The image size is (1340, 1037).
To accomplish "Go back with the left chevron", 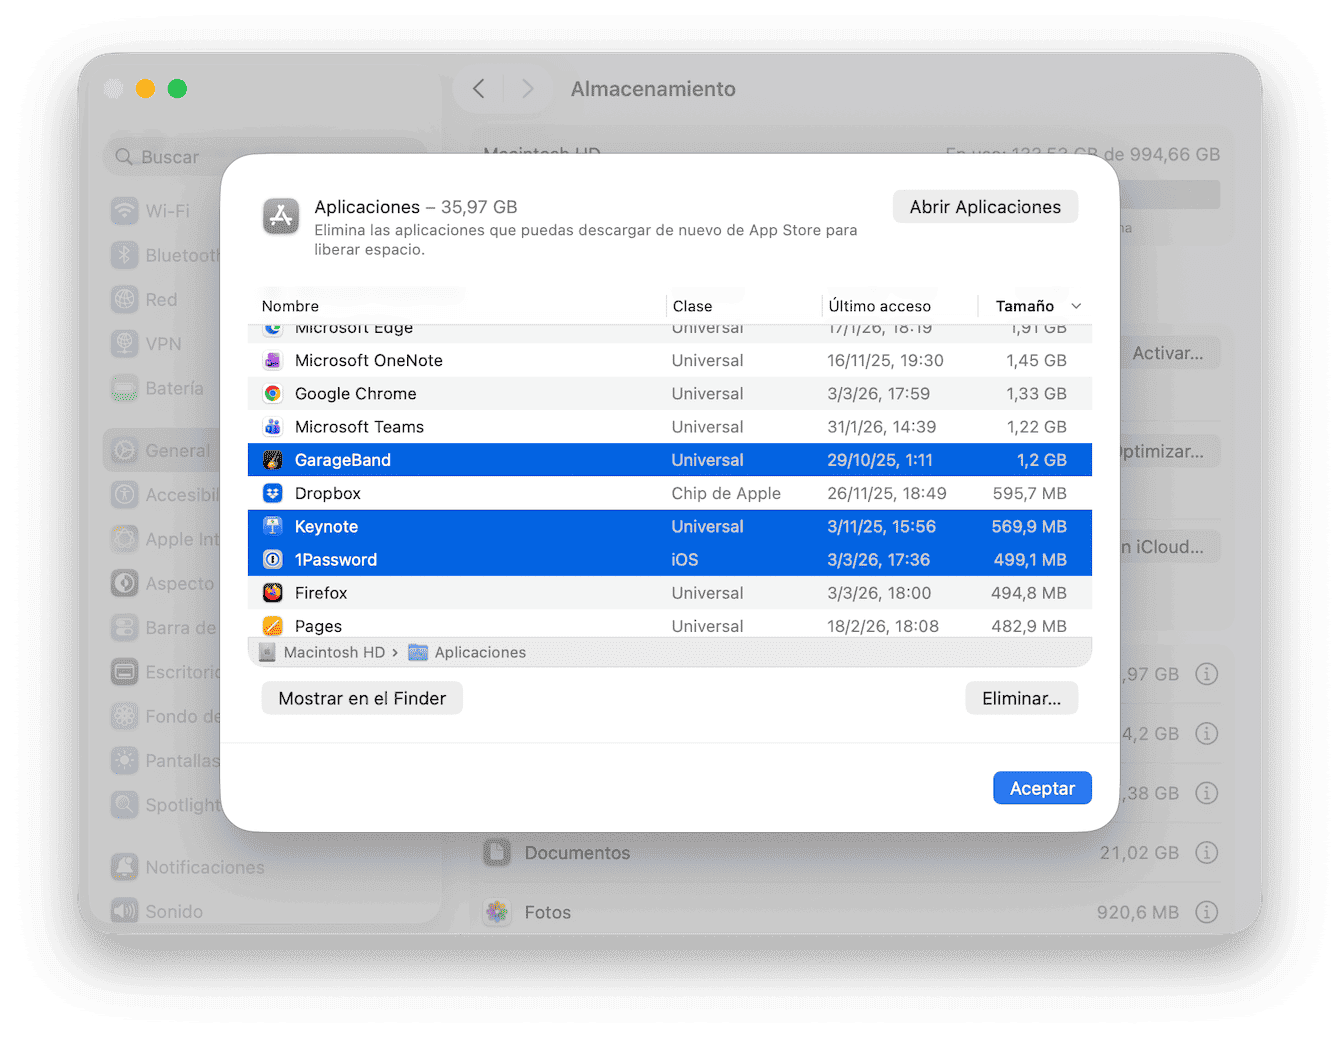I will click(x=479, y=89).
